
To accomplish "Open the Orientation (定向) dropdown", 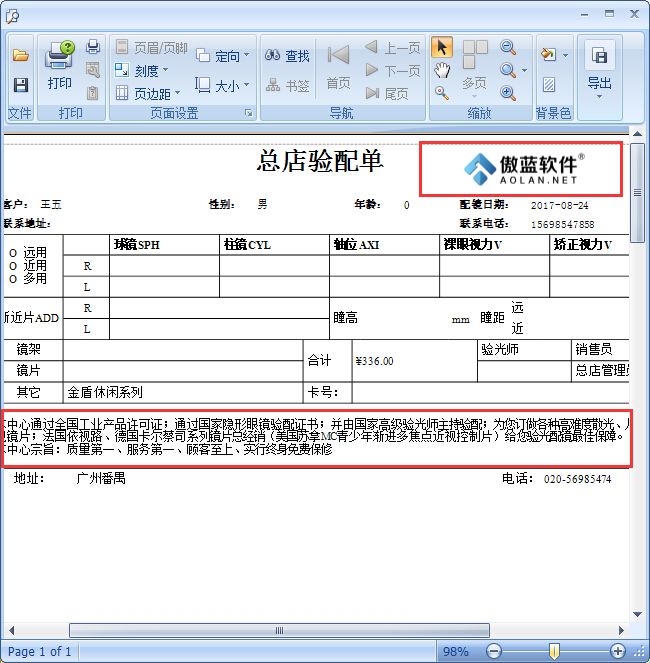I will click(x=219, y=56).
